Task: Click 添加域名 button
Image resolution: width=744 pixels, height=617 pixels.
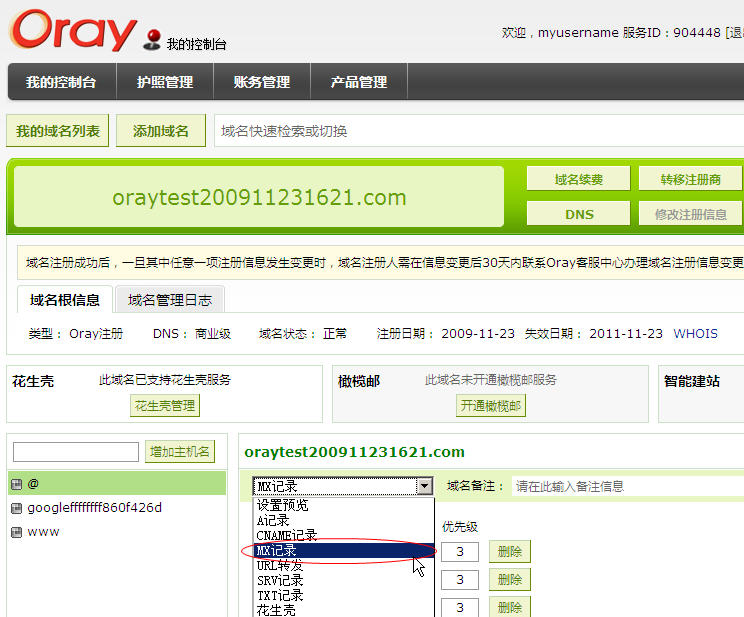Action: (x=161, y=131)
